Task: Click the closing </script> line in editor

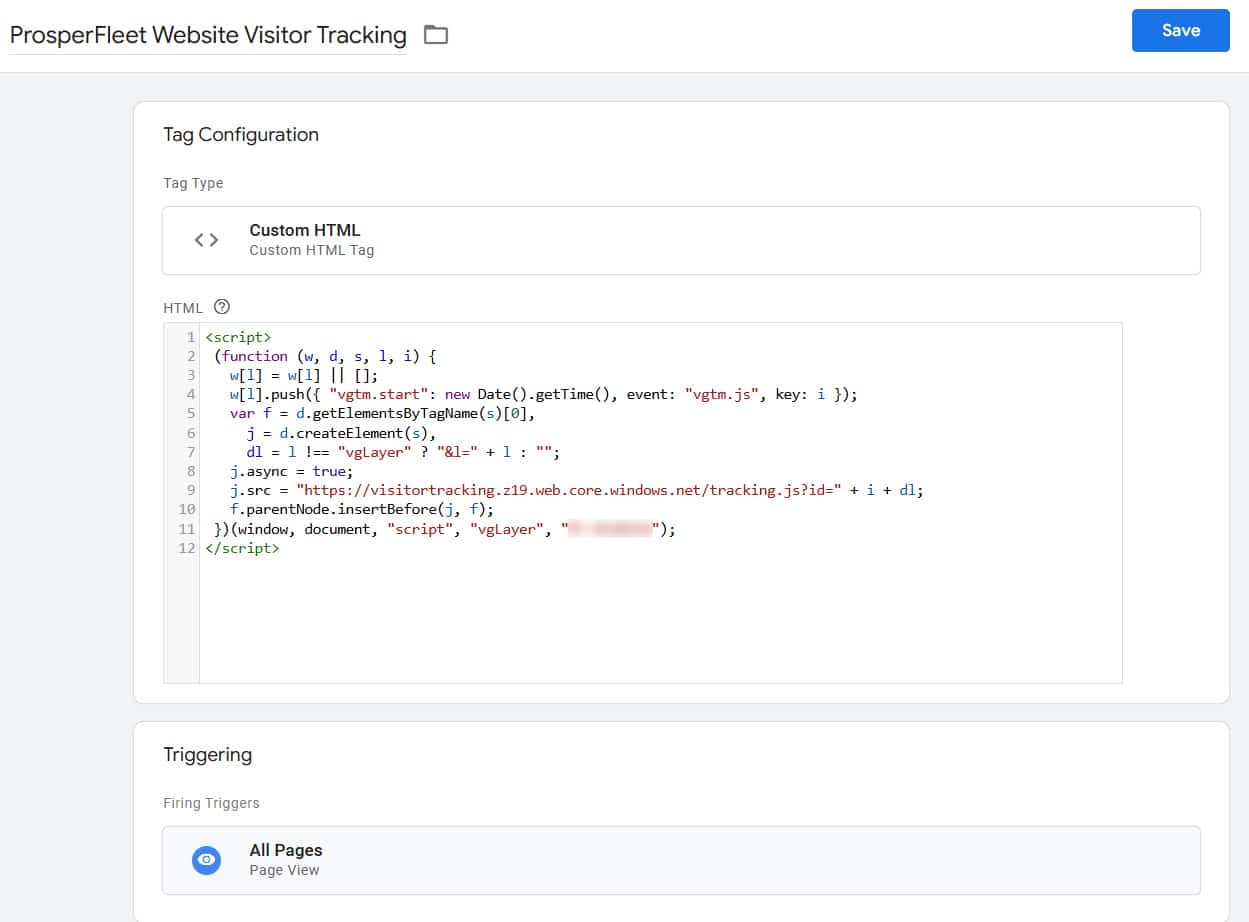Action: point(242,548)
